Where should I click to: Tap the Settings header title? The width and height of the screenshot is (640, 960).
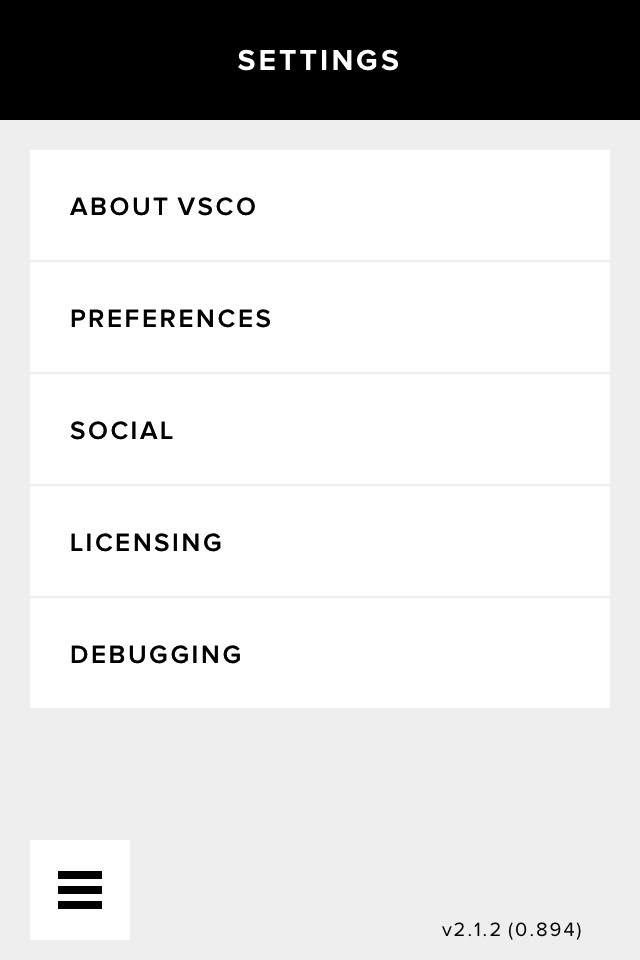tap(319, 61)
